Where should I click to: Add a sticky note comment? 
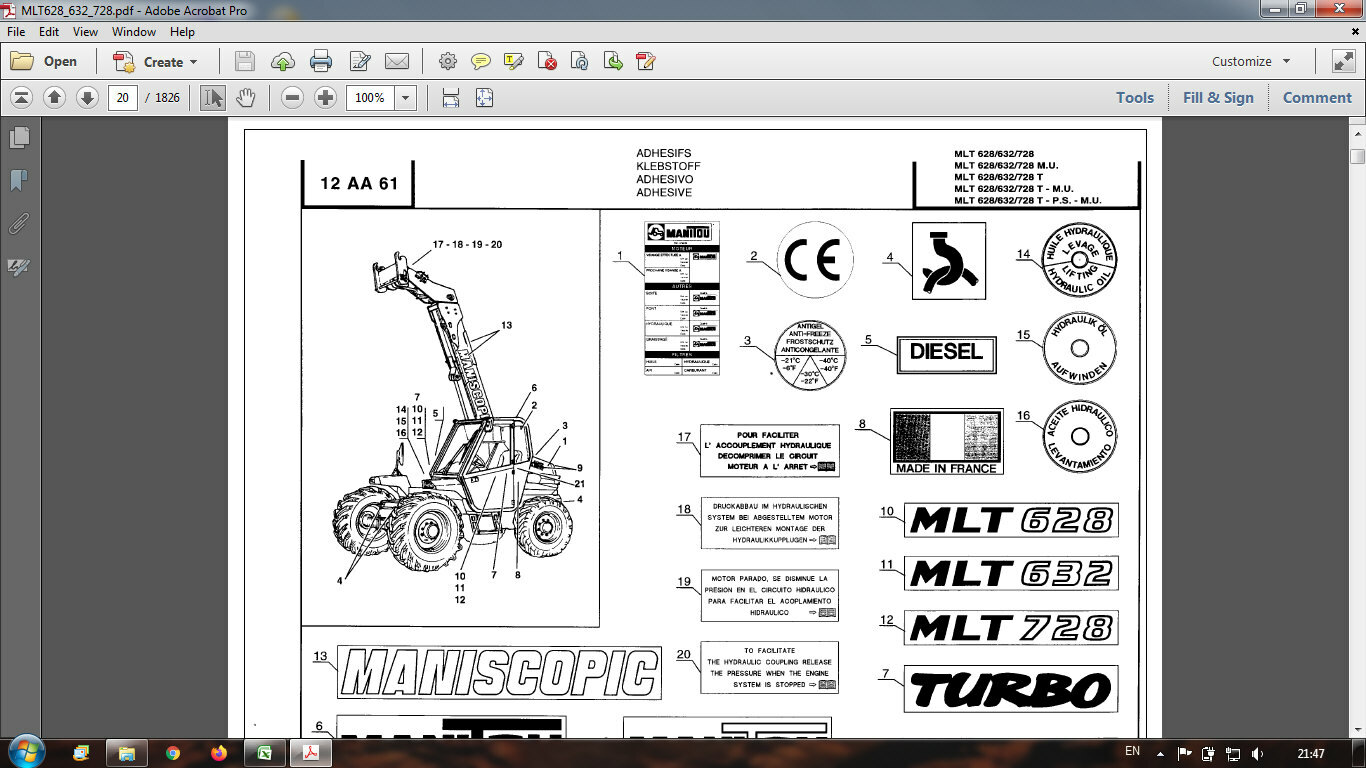(x=481, y=61)
